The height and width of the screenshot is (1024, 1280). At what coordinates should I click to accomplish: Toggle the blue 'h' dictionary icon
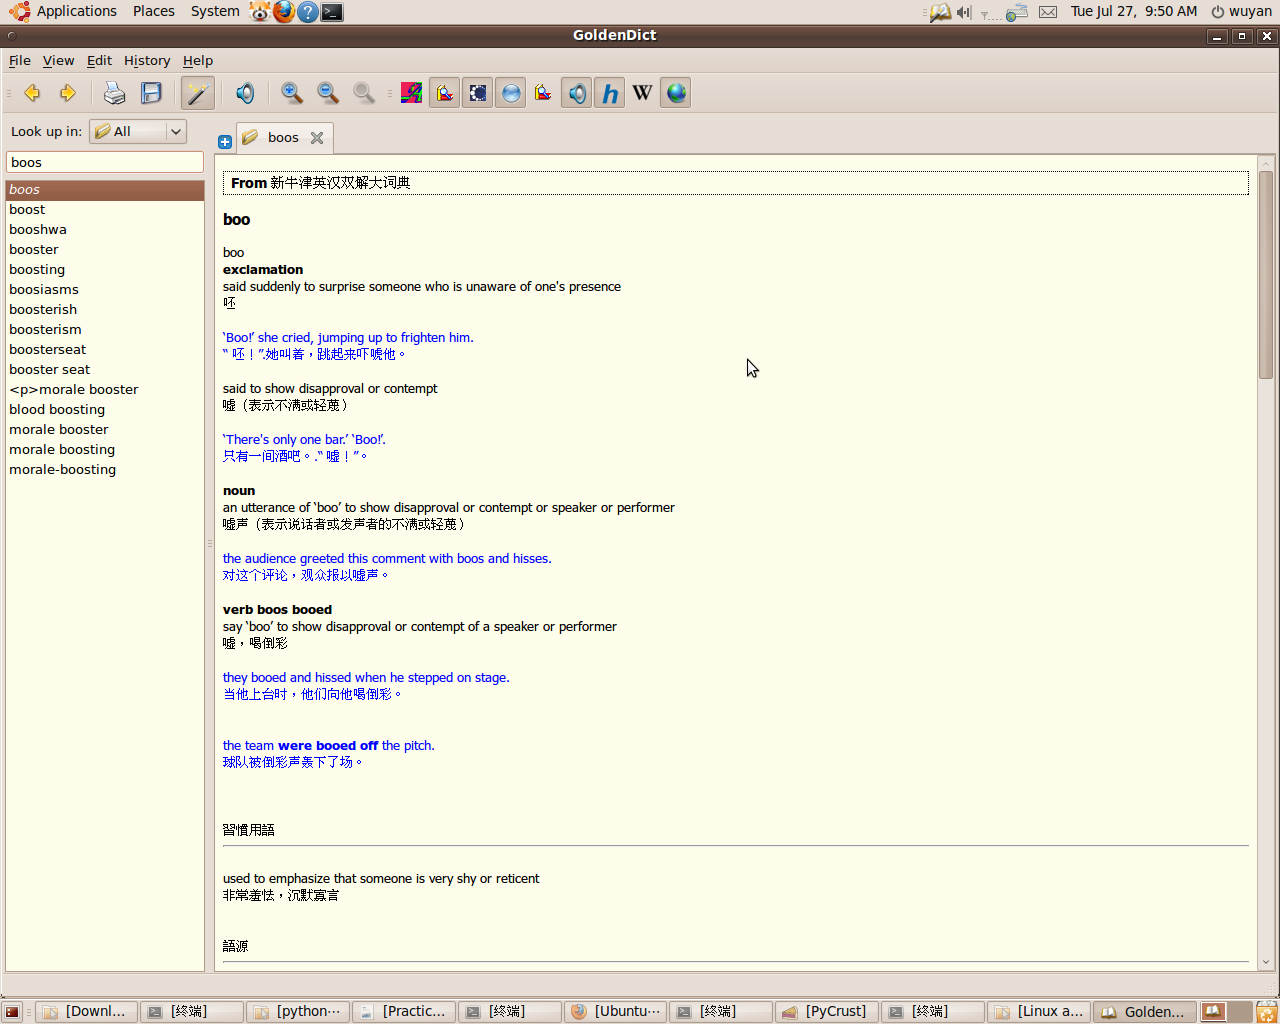[609, 93]
